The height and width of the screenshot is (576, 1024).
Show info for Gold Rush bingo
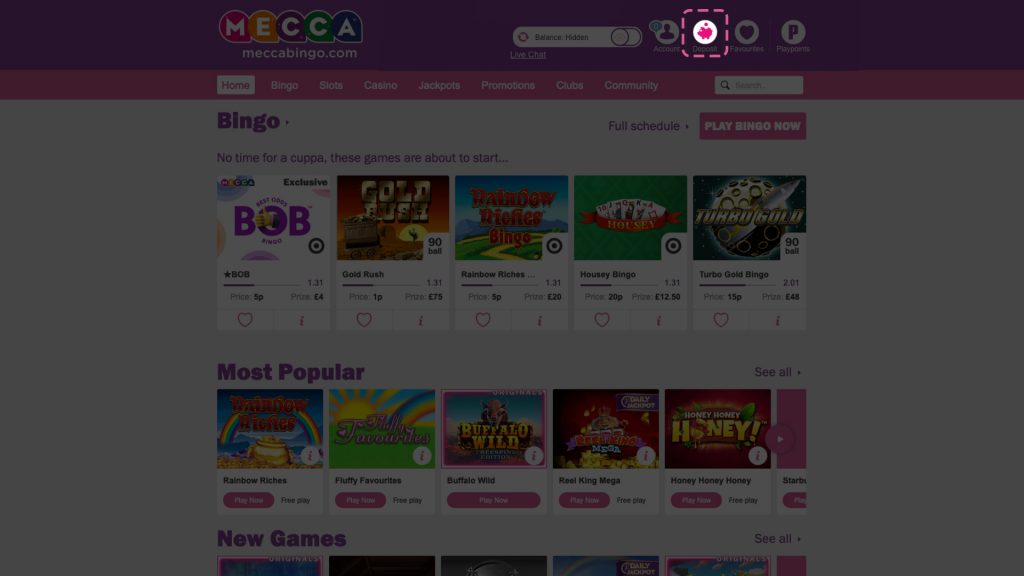click(x=421, y=320)
